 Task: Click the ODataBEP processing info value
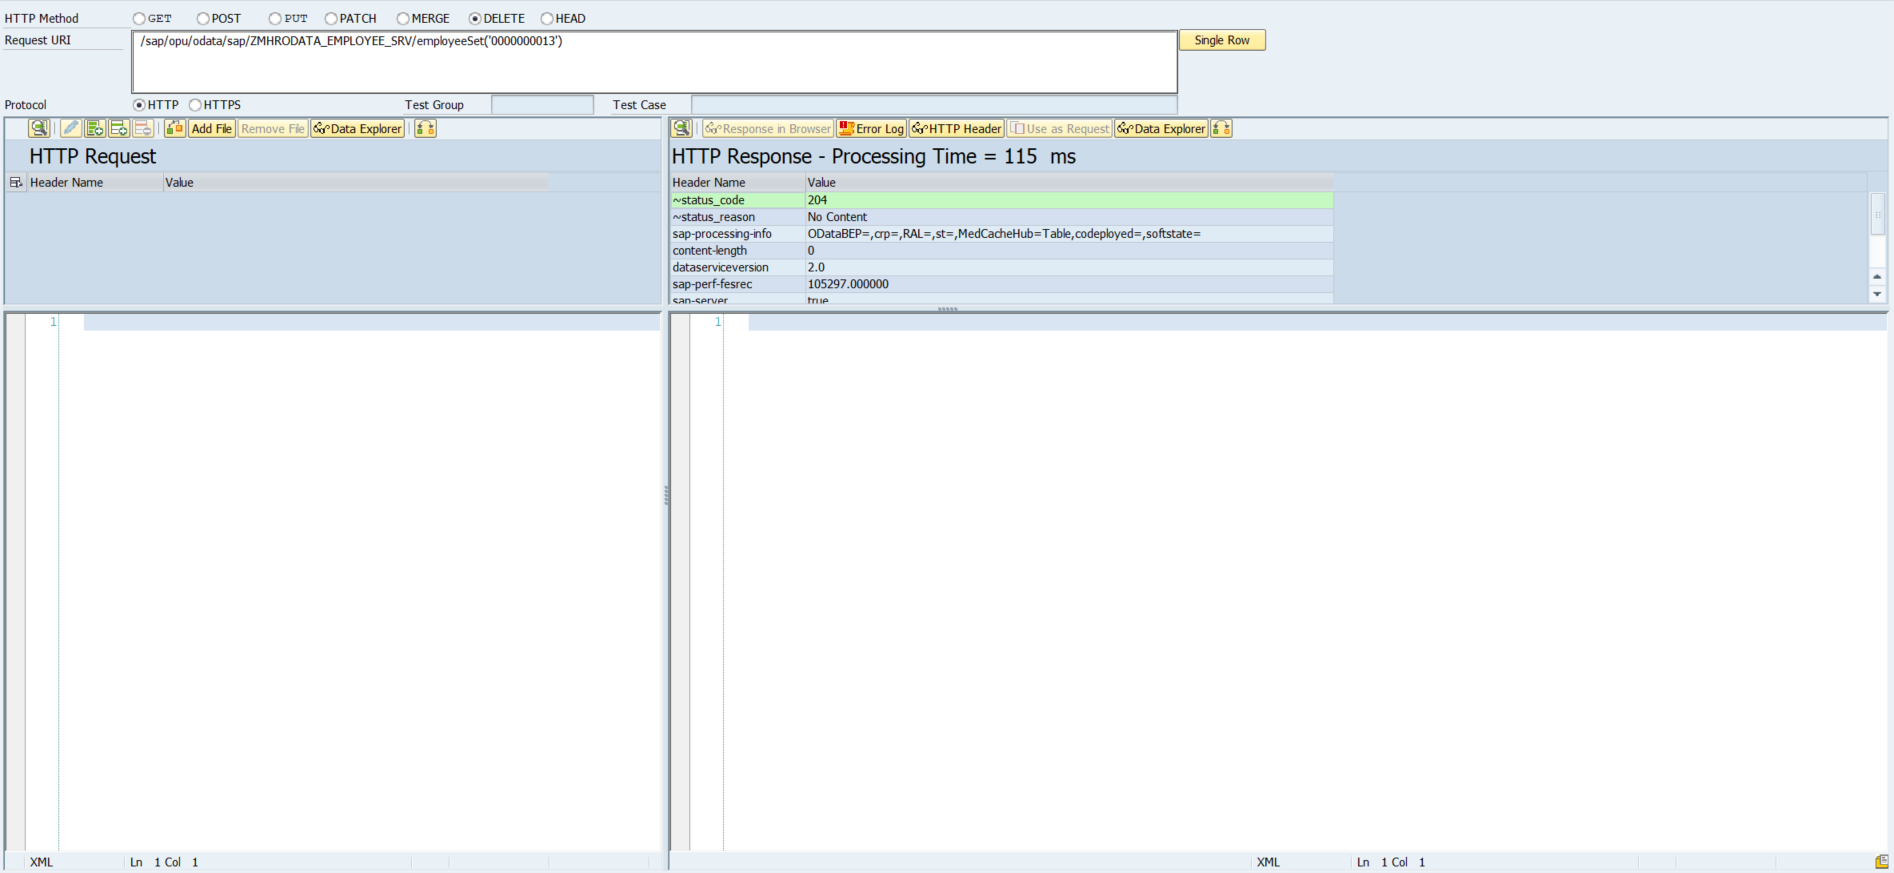[x=1004, y=234]
